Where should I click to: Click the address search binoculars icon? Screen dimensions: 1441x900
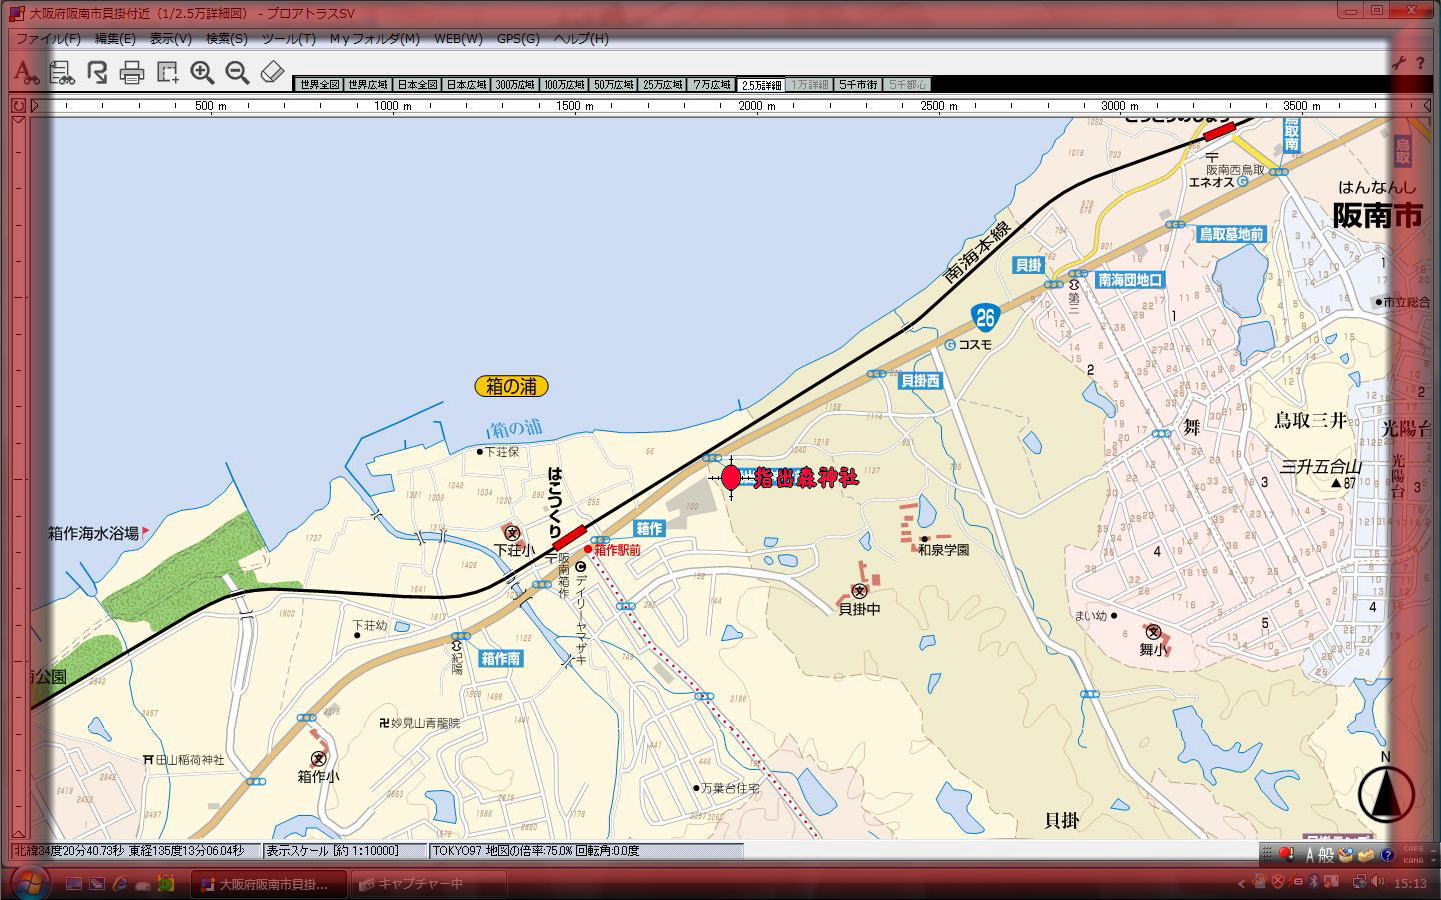click(26, 72)
